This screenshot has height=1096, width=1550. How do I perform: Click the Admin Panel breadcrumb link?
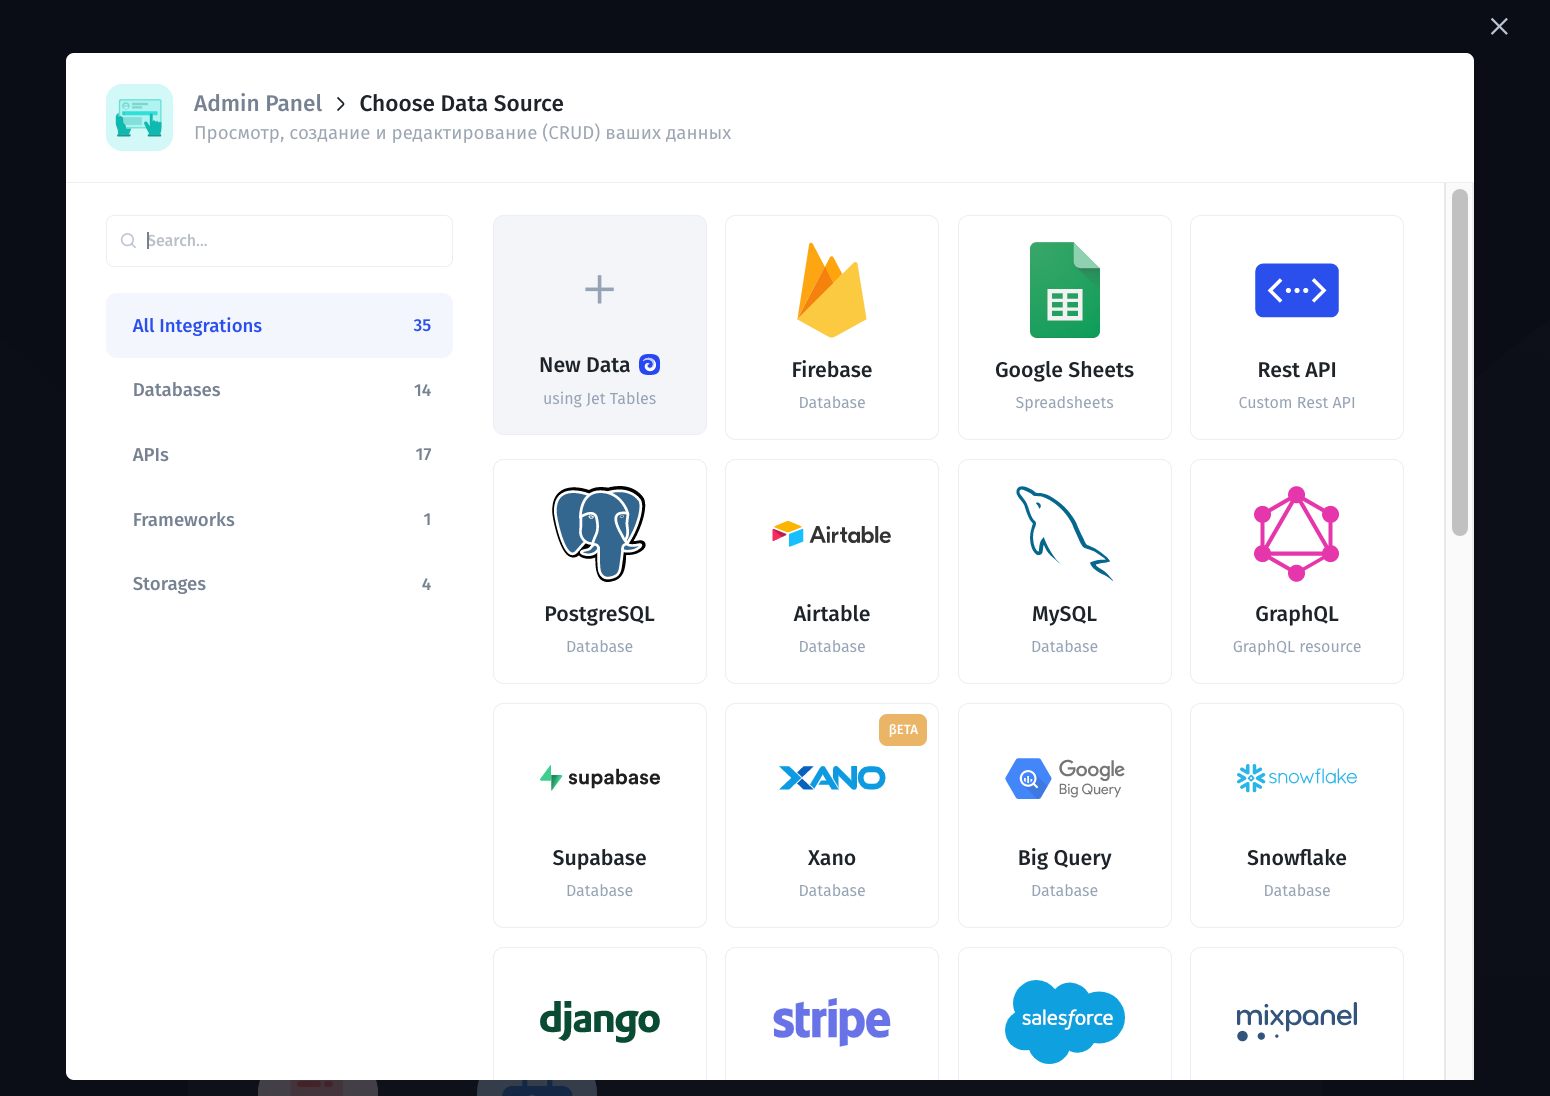tap(258, 103)
